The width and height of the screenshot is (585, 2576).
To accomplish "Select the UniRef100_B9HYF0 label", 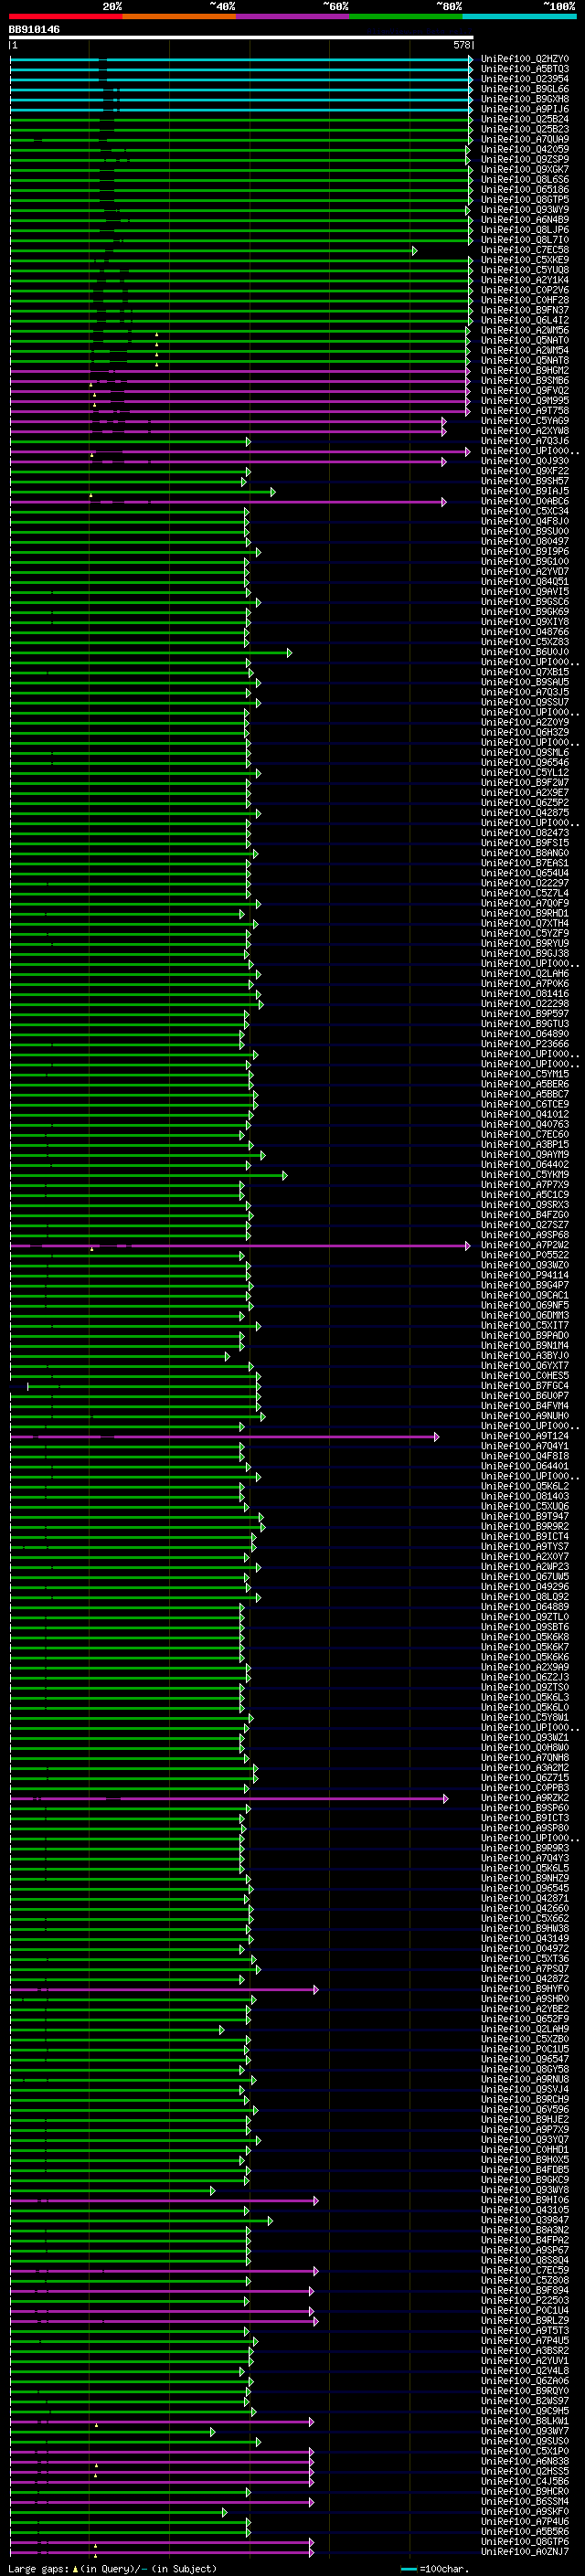I will click(525, 1989).
